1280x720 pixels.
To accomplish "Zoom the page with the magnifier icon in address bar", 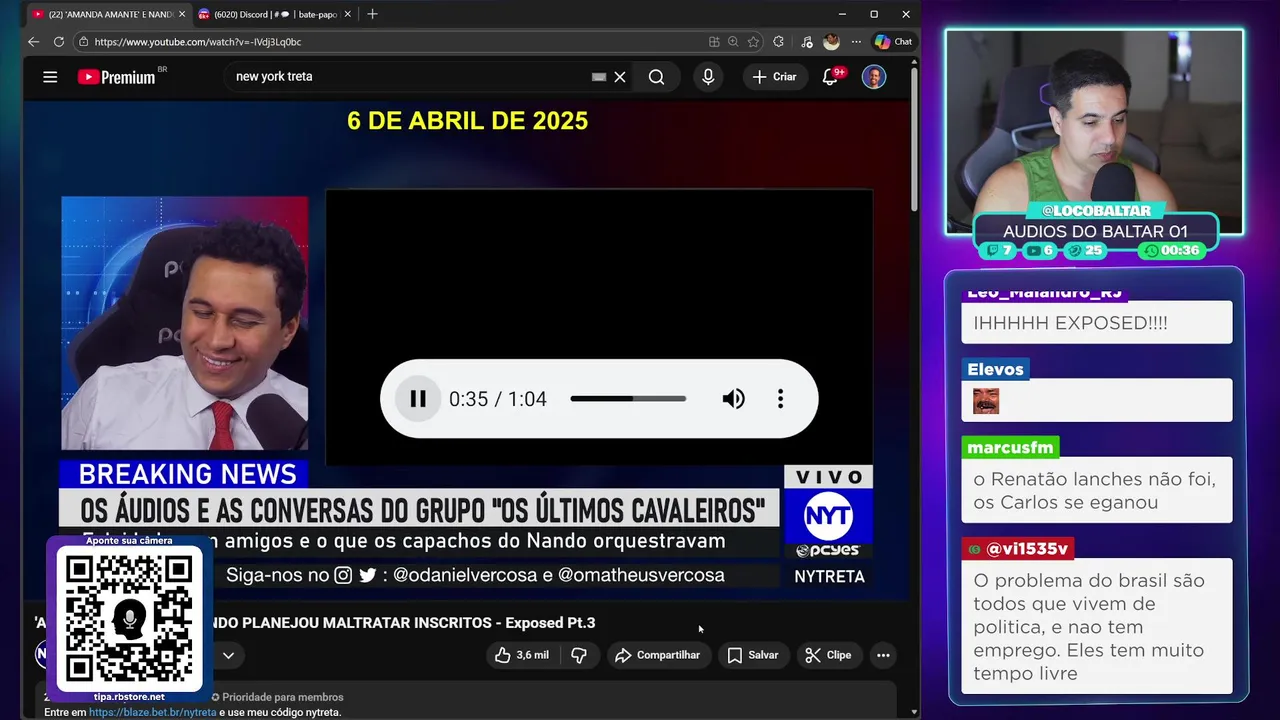I will coord(733,42).
